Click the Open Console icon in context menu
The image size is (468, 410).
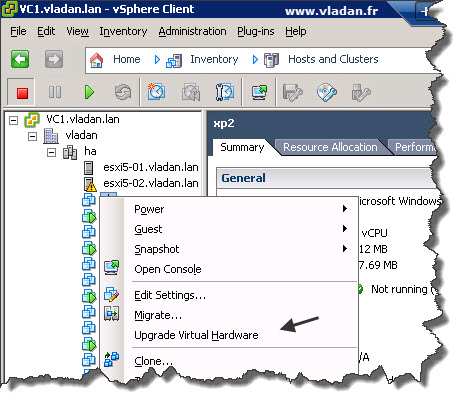111,267
